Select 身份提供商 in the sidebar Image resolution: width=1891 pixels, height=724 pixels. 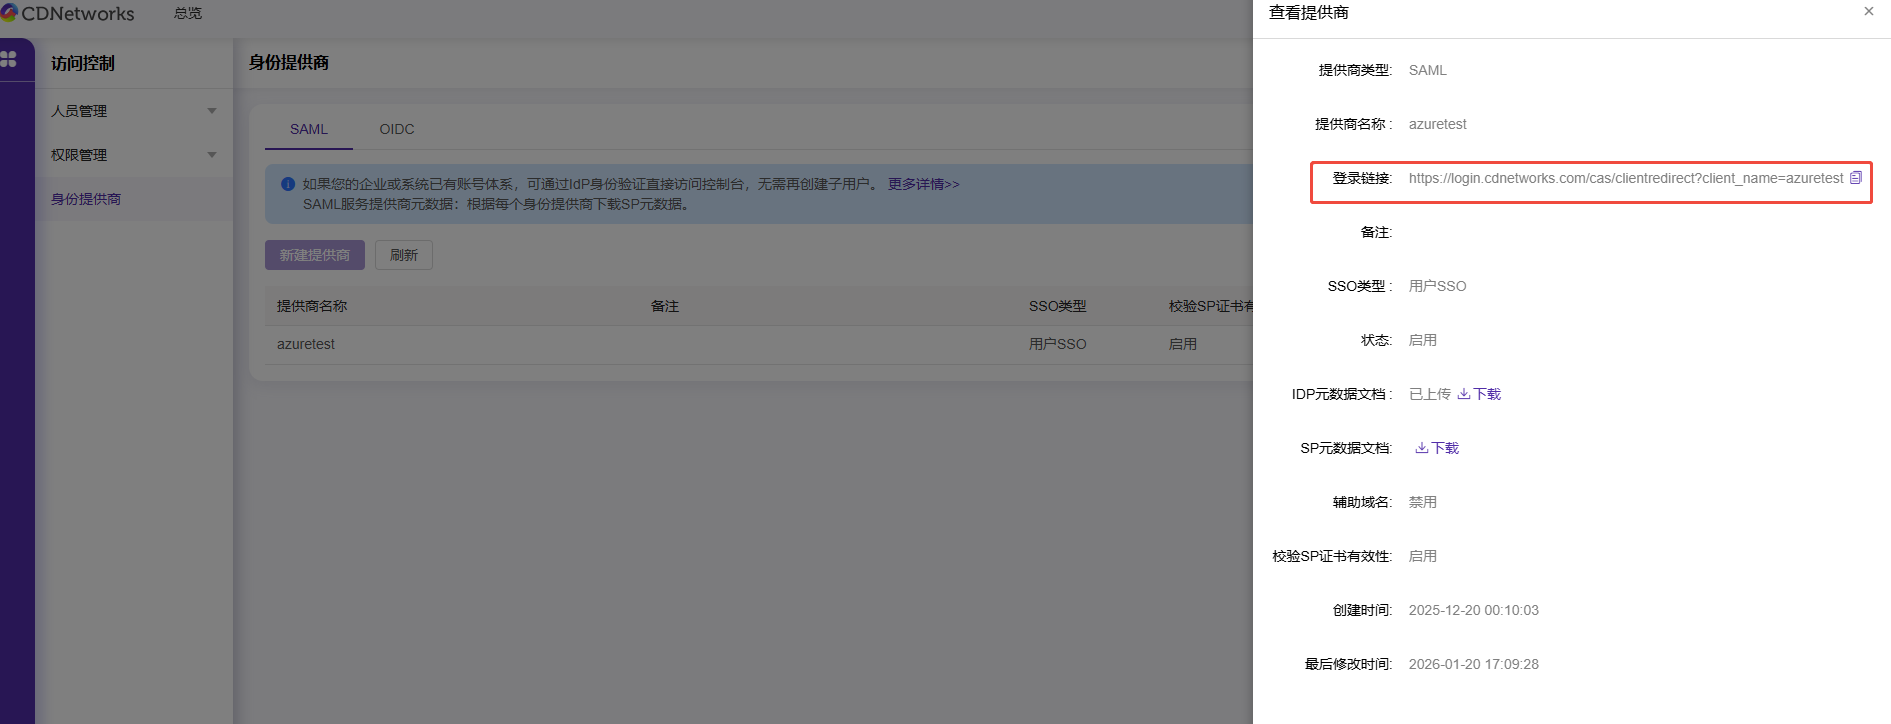[86, 199]
